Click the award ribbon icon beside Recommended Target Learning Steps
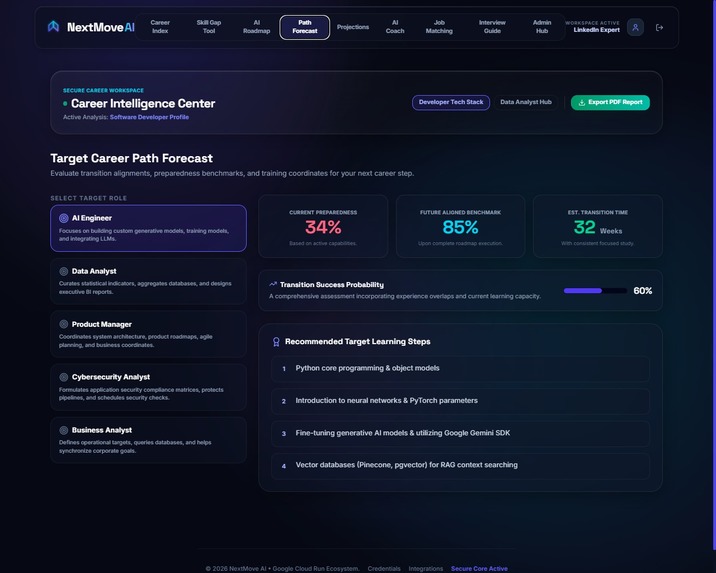Viewport: 716px width, 573px height. coord(276,342)
